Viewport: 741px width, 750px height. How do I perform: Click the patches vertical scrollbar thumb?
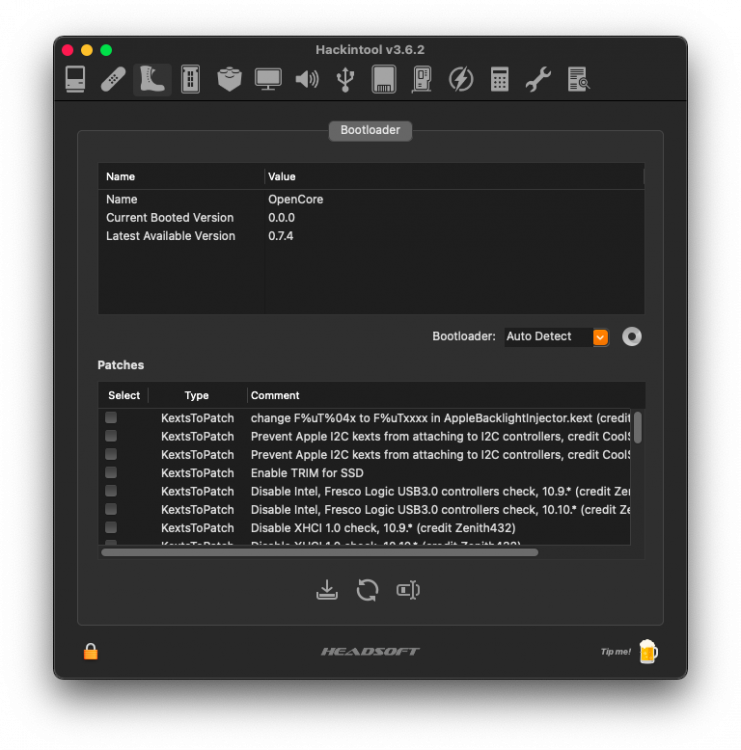coord(638,427)
